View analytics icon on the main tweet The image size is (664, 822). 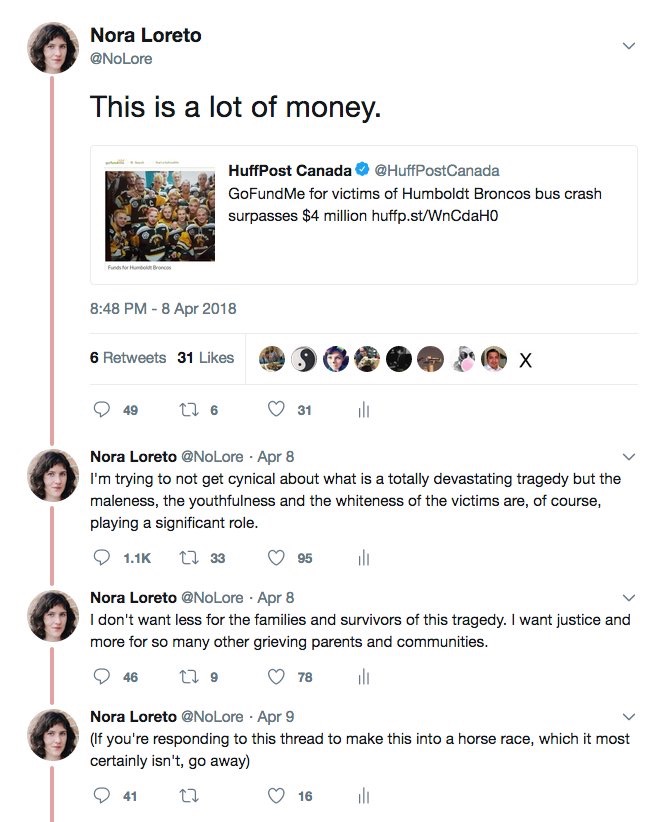(x=364, y=409)
